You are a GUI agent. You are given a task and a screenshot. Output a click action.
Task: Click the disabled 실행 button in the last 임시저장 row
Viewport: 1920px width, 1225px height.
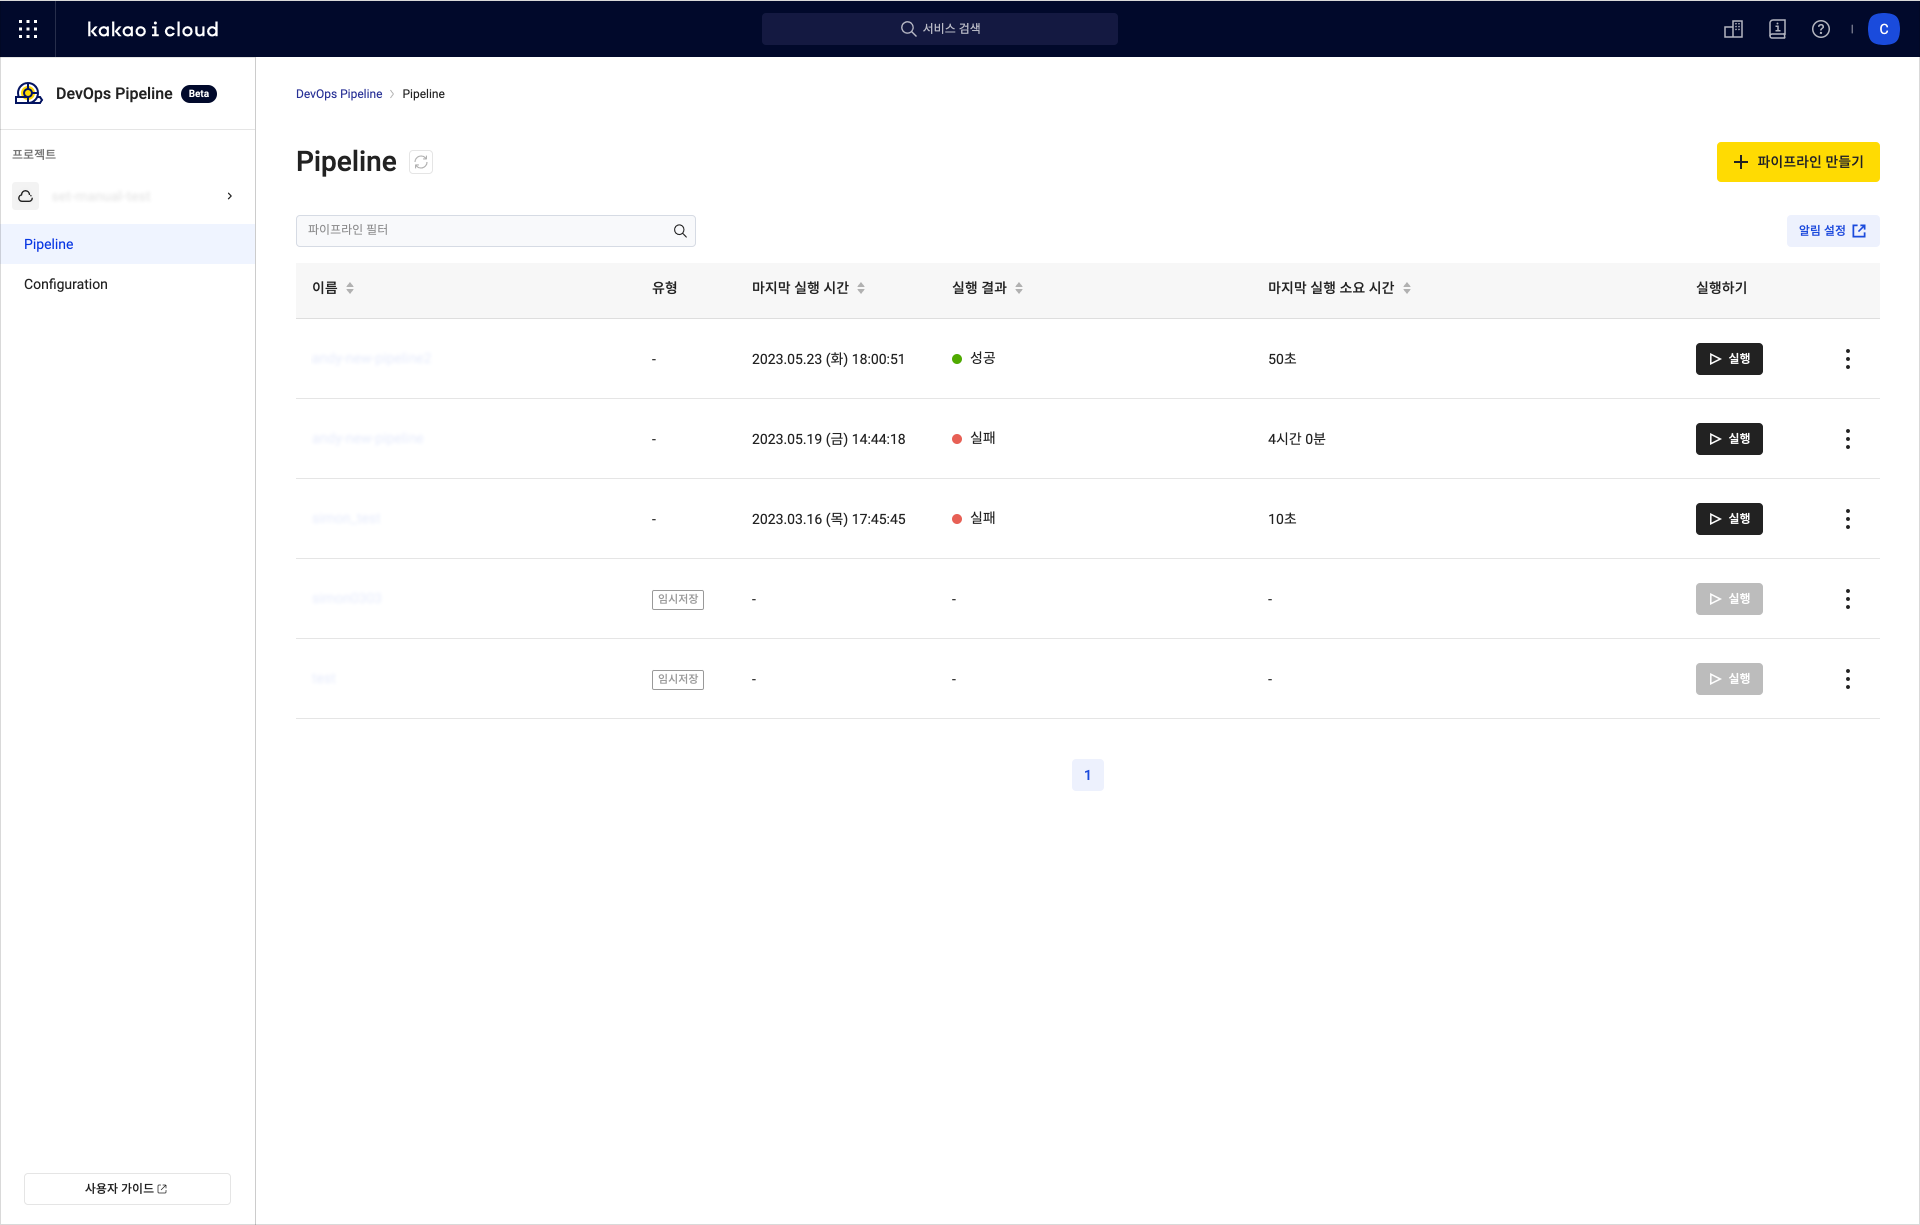pos(1729,679)
